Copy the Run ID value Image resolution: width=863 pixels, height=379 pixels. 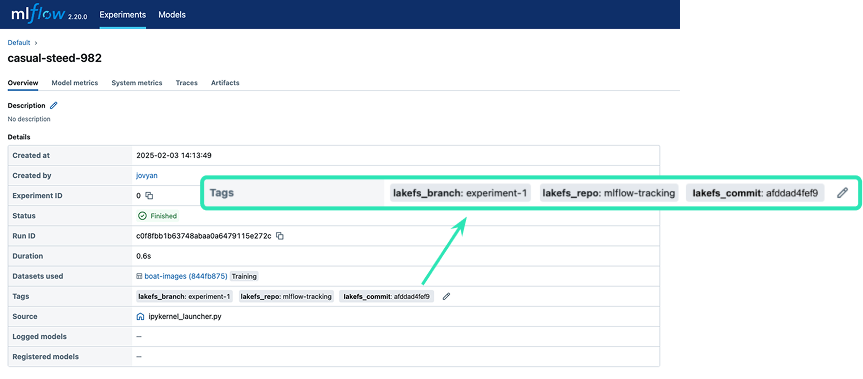click(280, 236)
